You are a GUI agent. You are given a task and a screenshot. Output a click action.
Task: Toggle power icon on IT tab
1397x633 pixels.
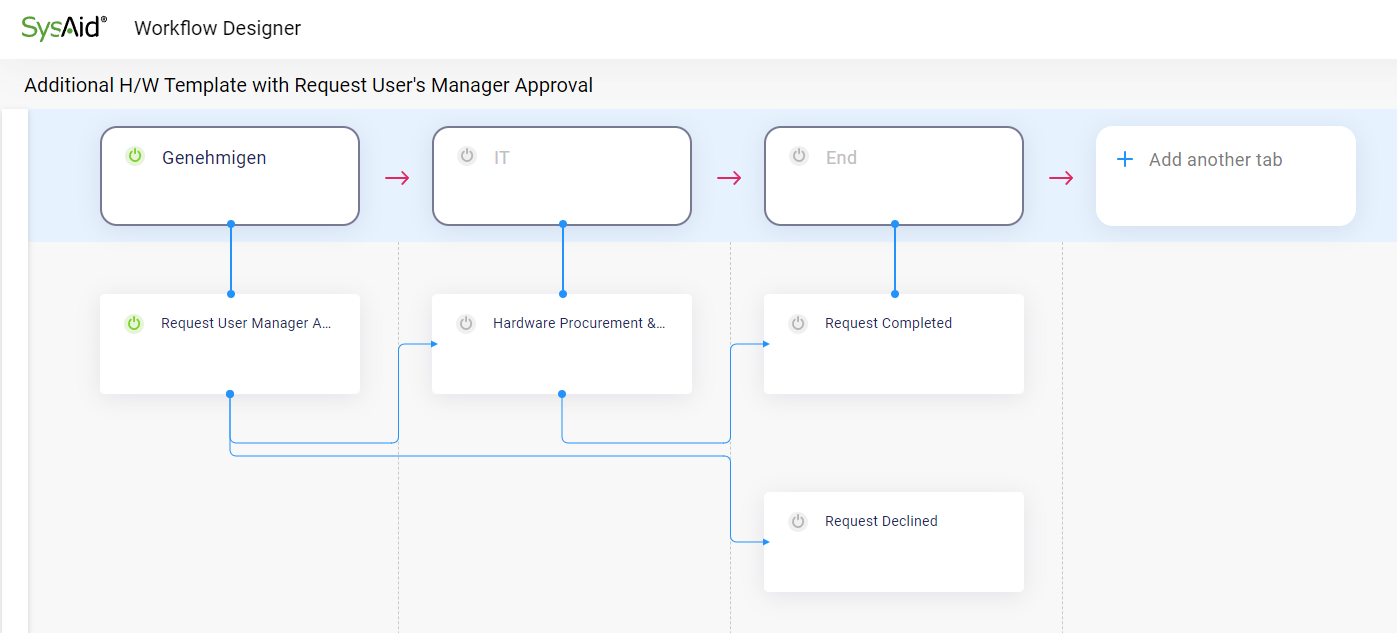coord(467,156)
